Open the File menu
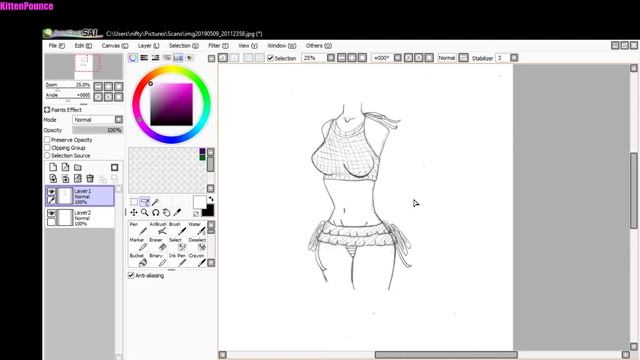The width and height of the screenshot is (640, 360). tap(56, 46)
